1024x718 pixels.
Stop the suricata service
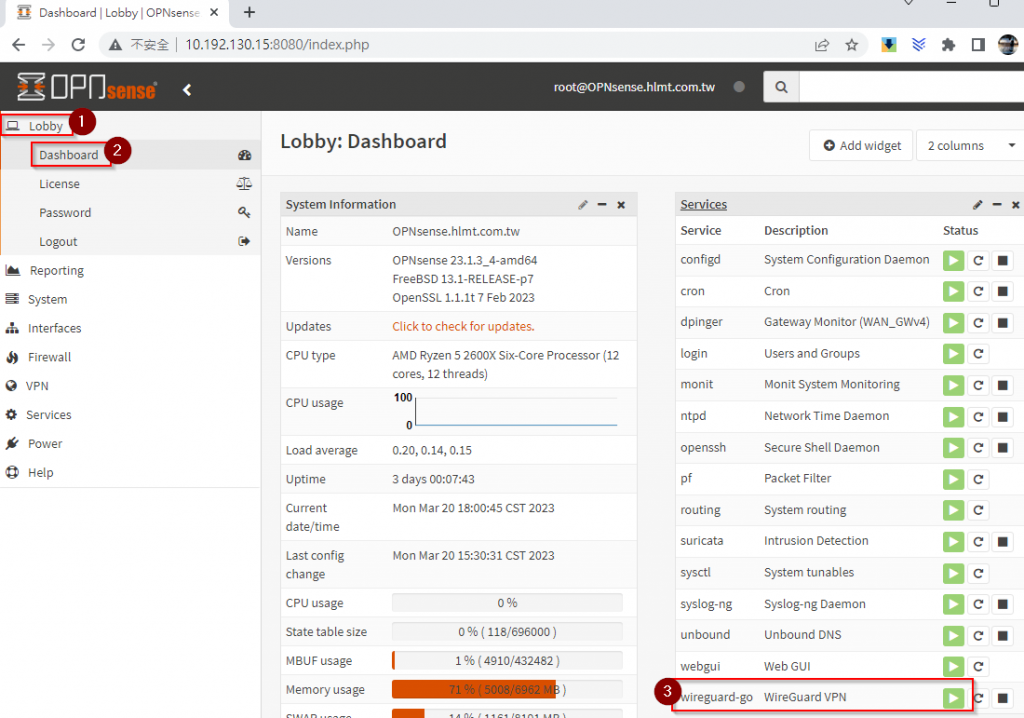1002,542
